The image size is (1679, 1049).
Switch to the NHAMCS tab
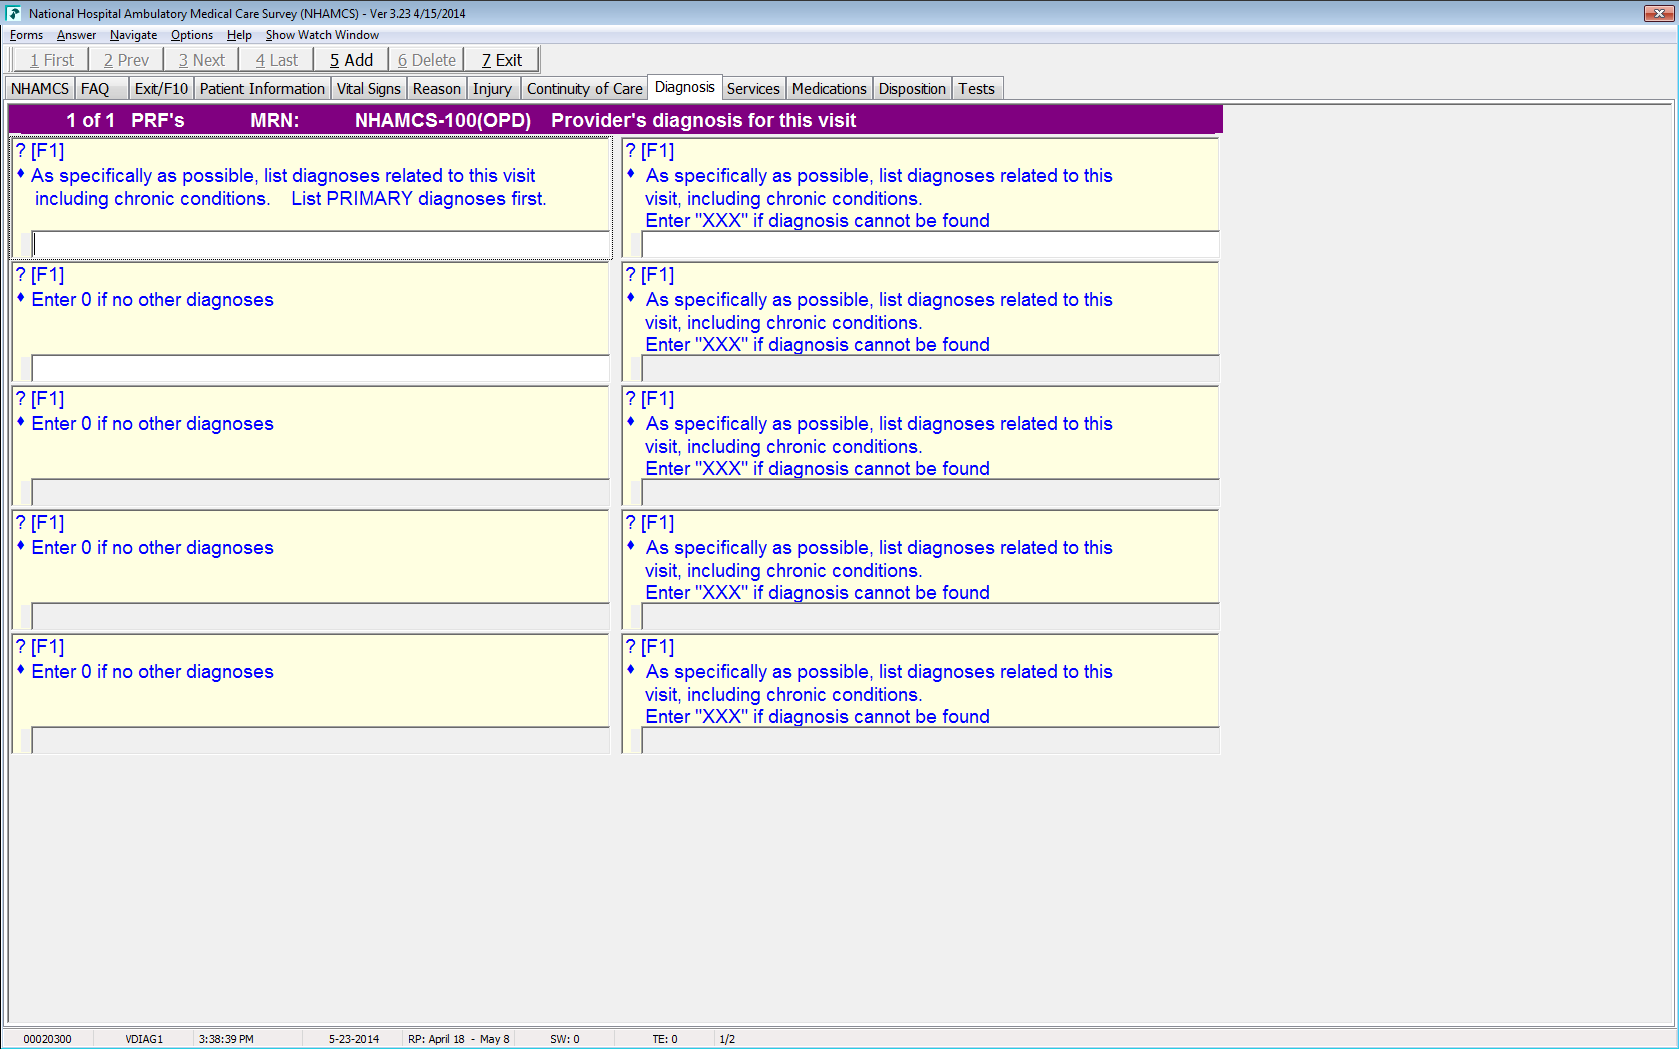point(40,89)
